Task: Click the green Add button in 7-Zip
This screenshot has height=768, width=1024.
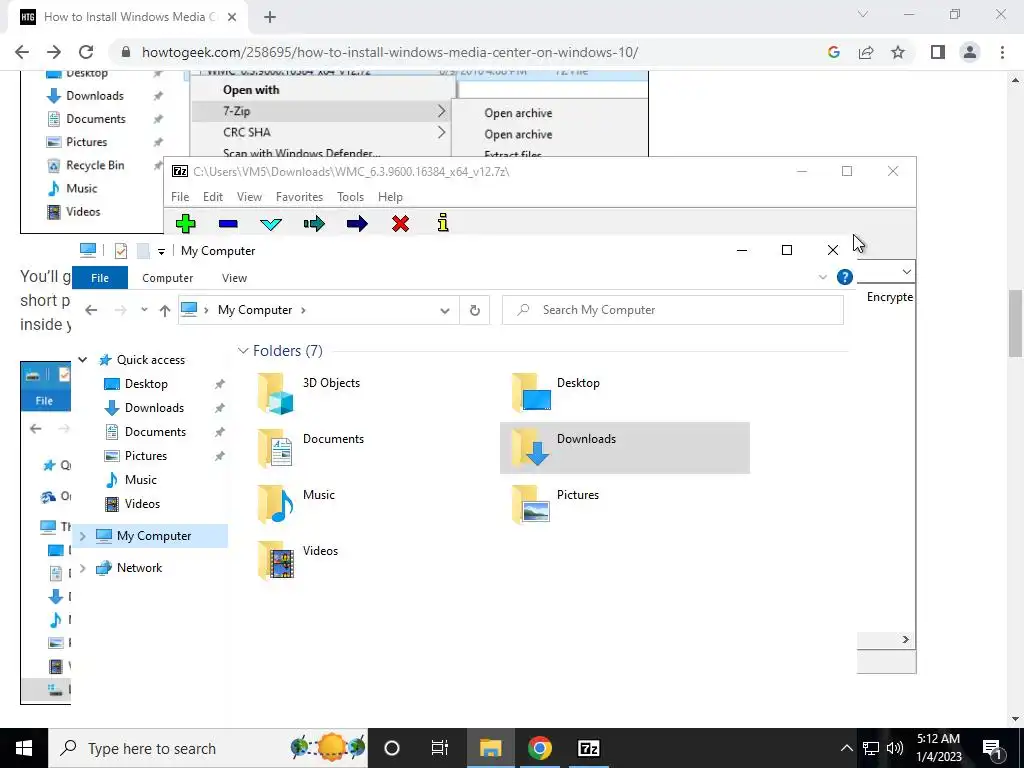Action: (185, 224)
